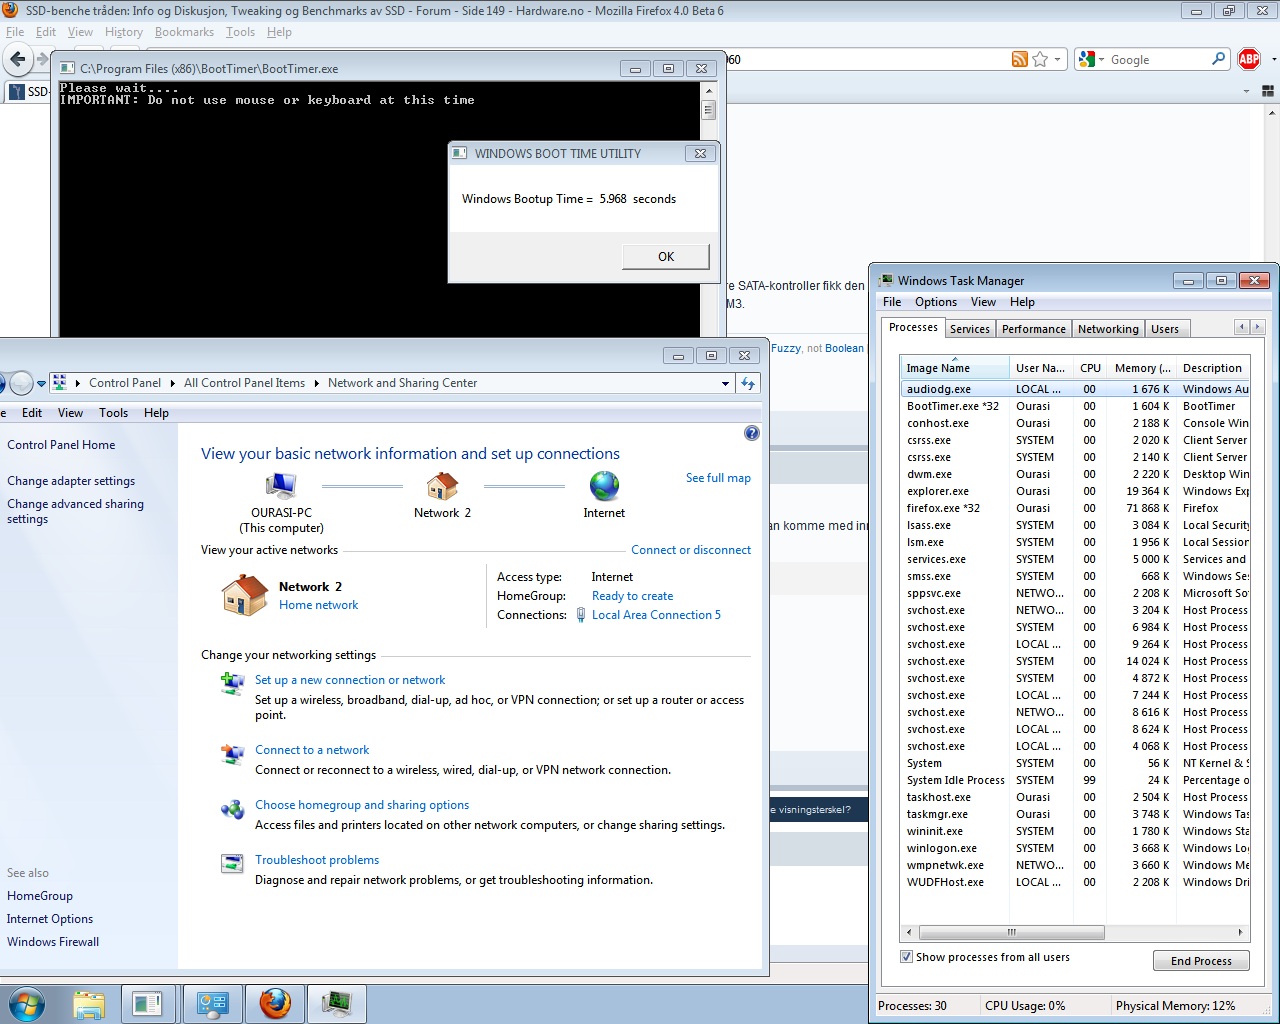Click the Internet globe icon
Screen dimensions: 1280x1024
[604, 486]
